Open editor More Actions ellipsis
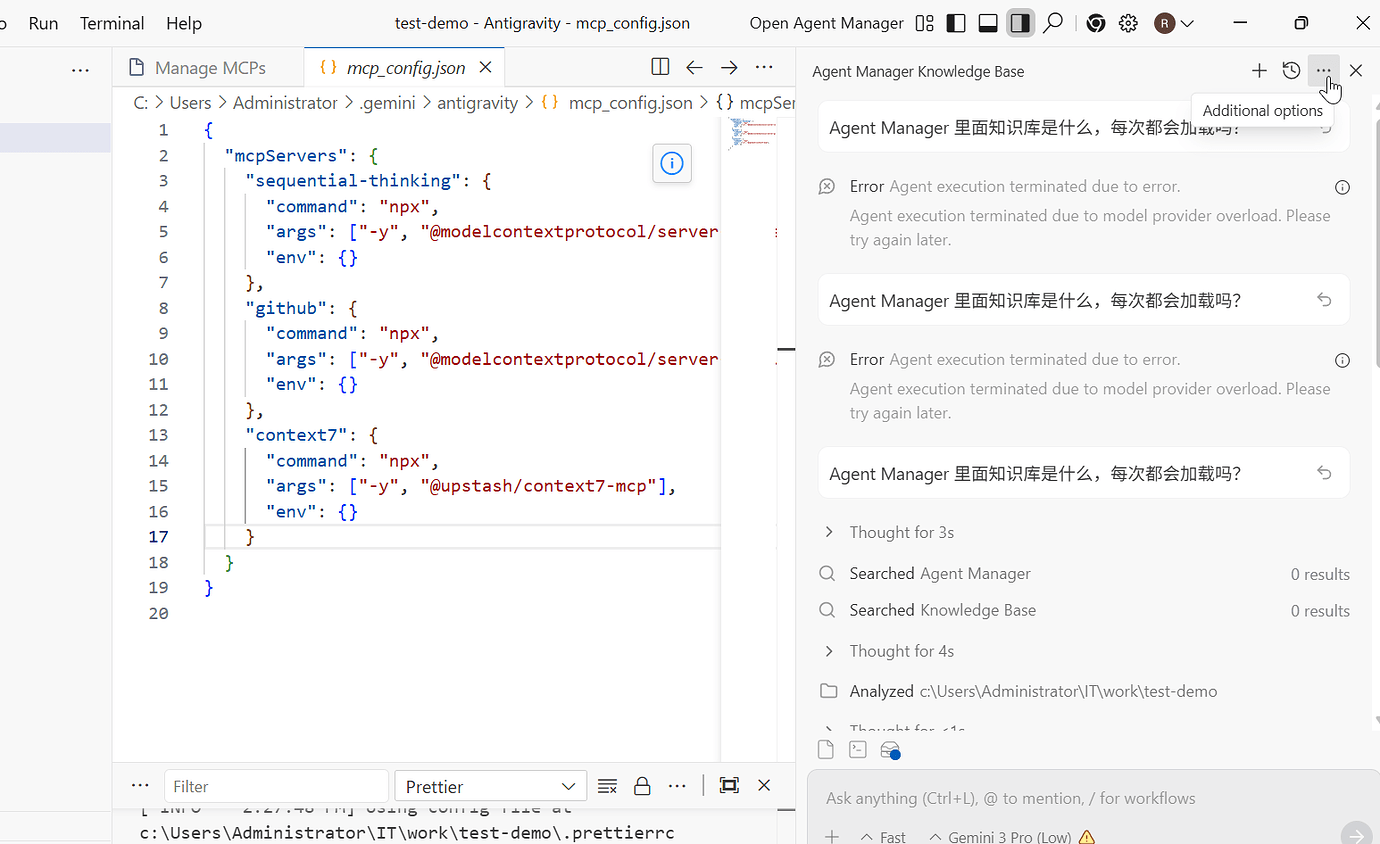This screenshot has height=844, width=1380. [x=764, y=67]
